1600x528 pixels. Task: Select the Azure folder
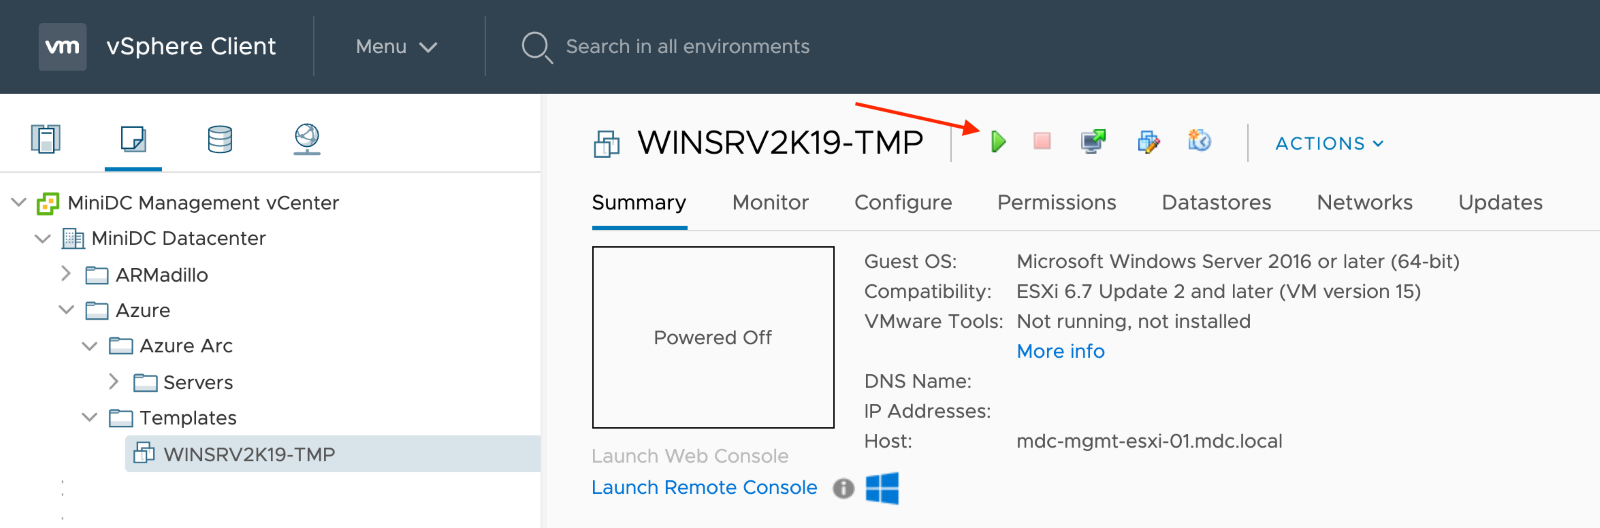pyautogui.click(x=143, y=310)
